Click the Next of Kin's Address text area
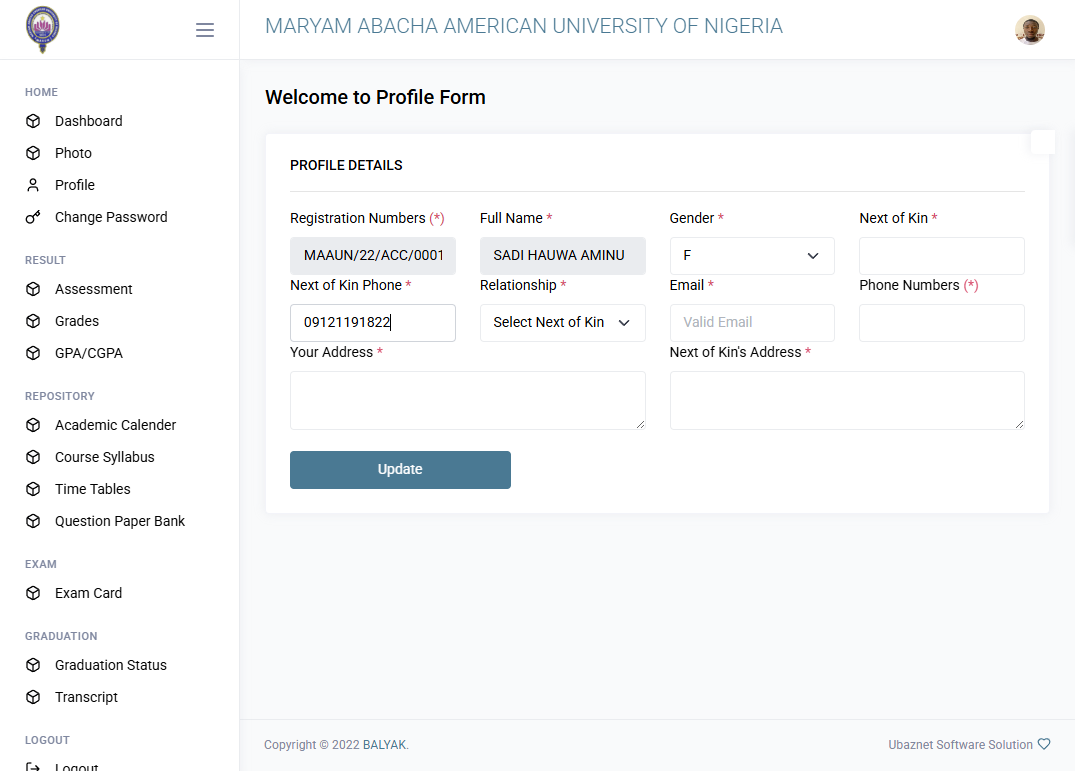The width and height of the screenshot is (1075, 771). coord(847,400)
